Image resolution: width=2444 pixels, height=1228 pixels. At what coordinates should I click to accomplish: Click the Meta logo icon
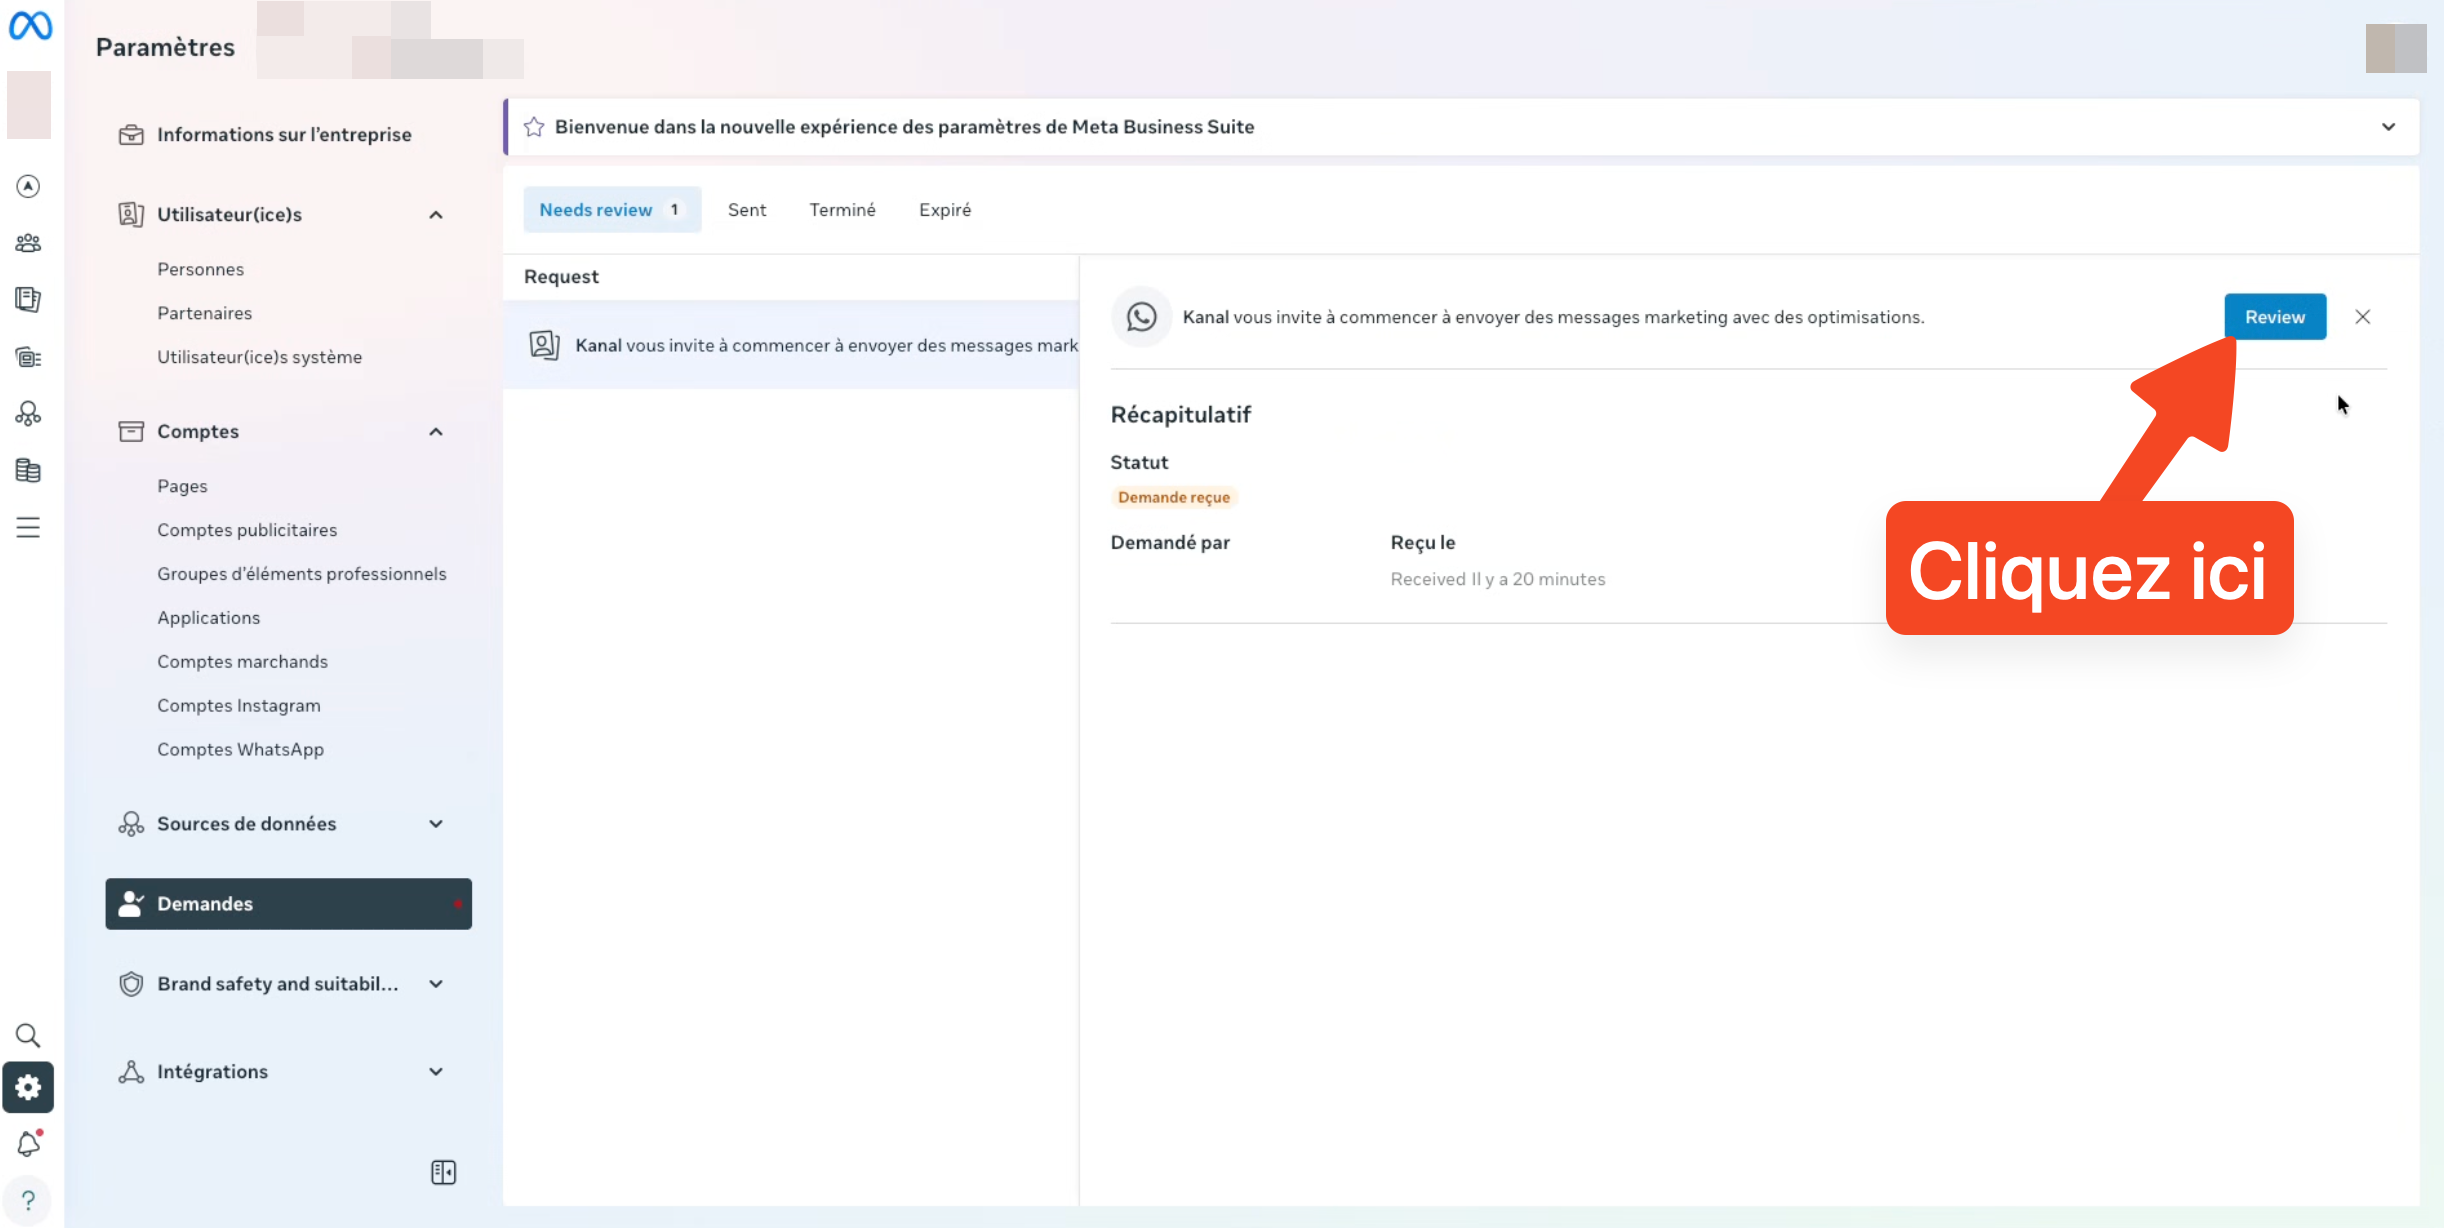point(30,25)
